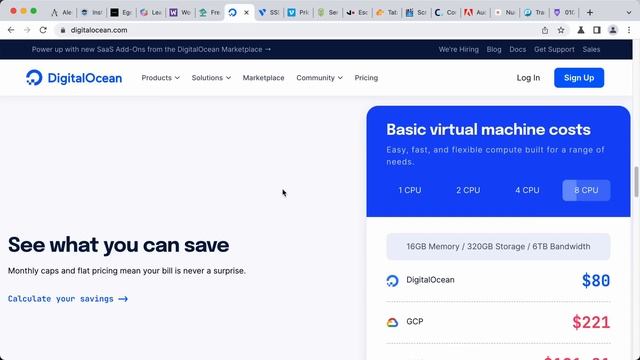Go to the Pricing nav link
640x360 pixels.
click(x=366, y=78)
